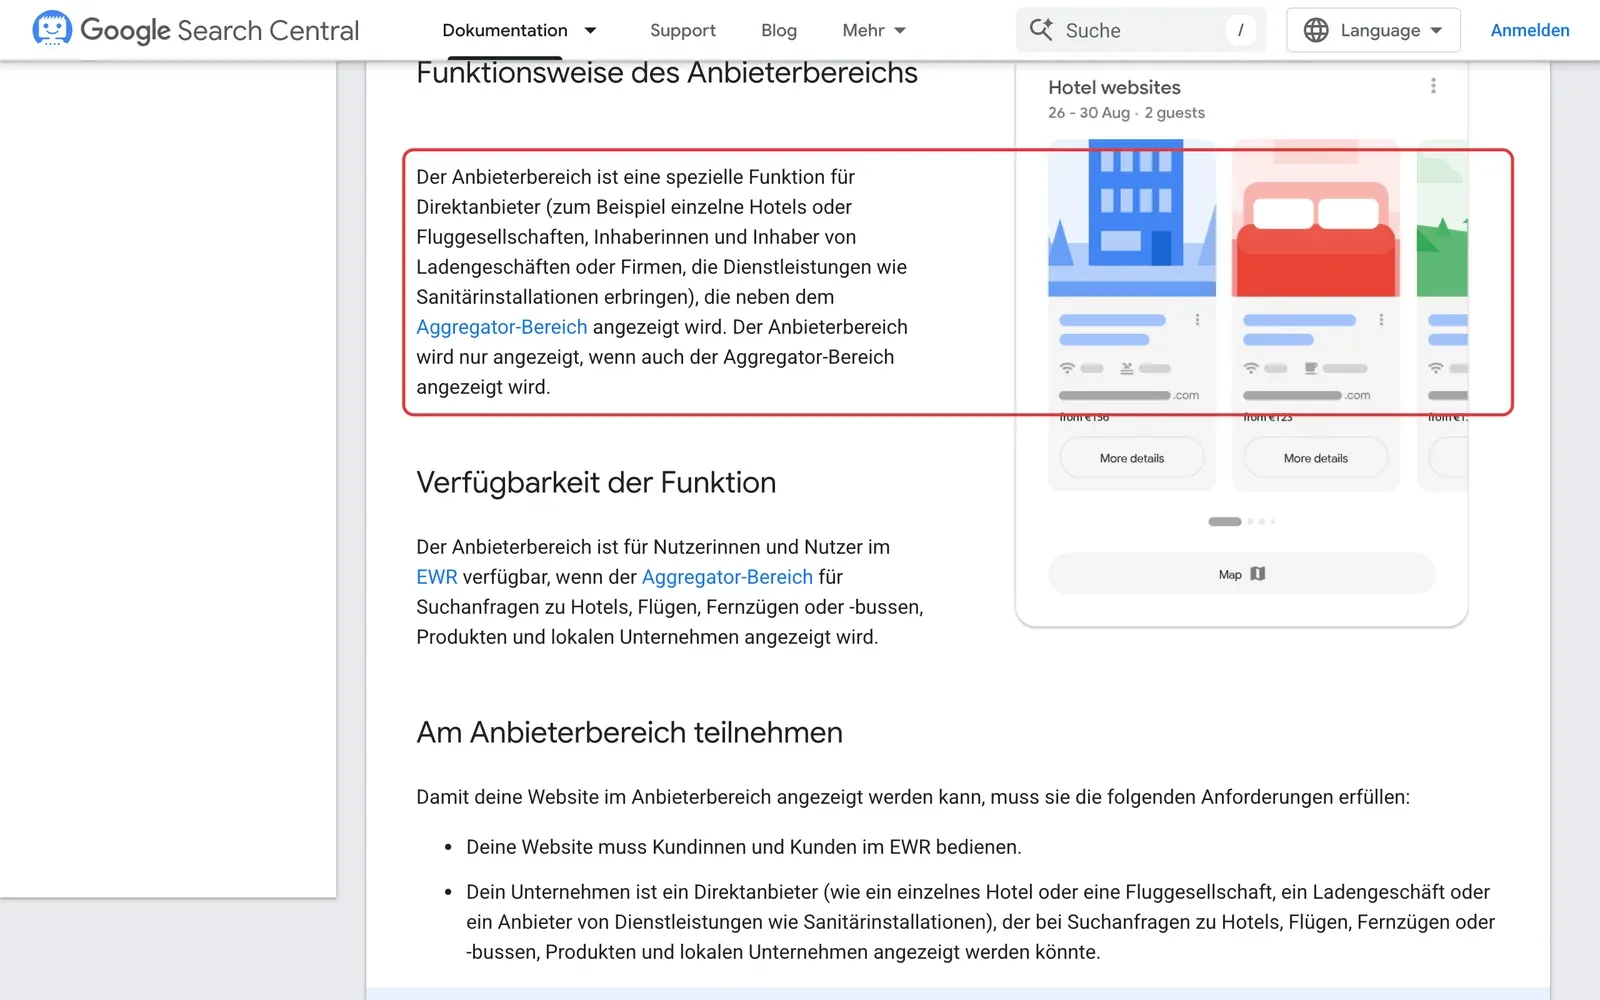Open the EWR link
The image size is (1600, 1000).
coord(437,577)
